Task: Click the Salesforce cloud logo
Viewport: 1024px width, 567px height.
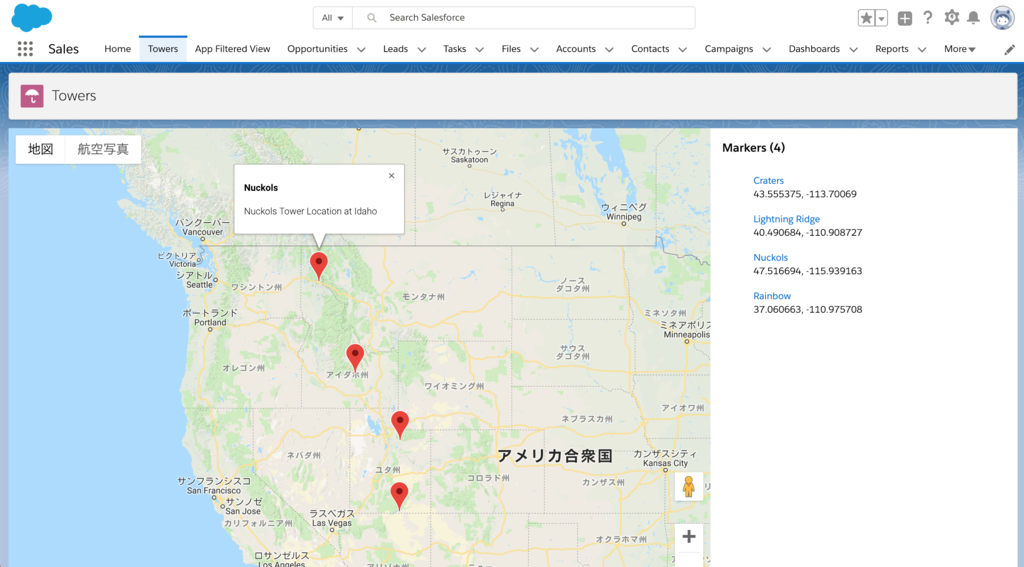Action: point(31,17)
